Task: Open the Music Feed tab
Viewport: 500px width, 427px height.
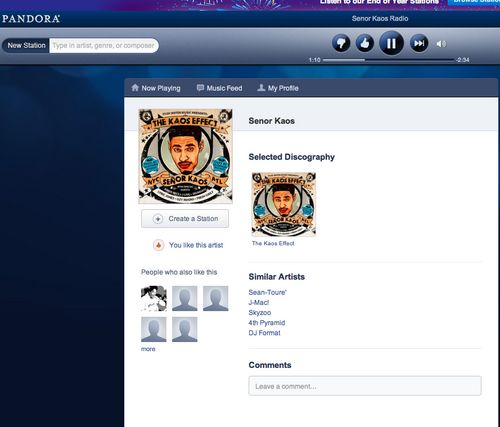Action: (219, 88)
